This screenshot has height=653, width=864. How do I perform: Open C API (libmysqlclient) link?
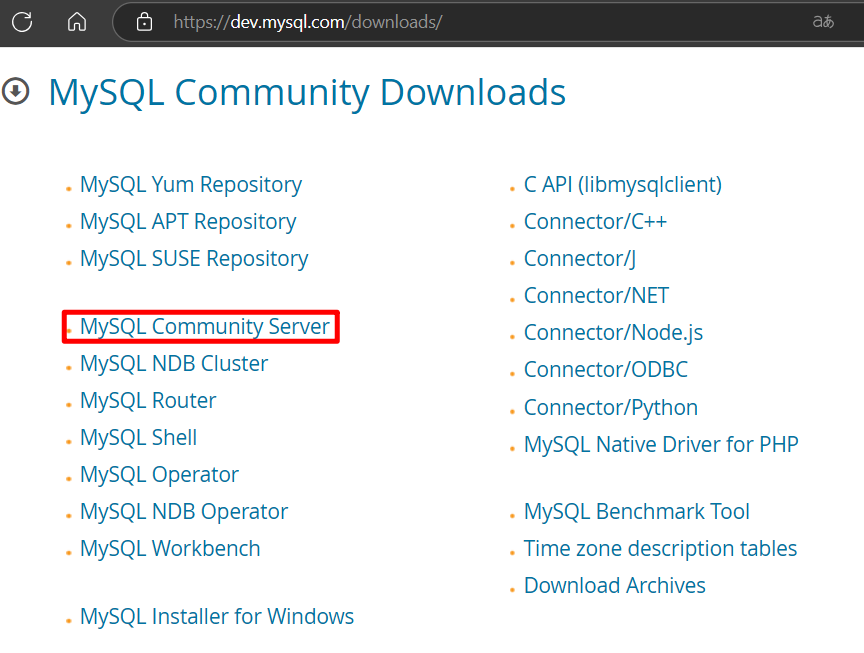623,185
